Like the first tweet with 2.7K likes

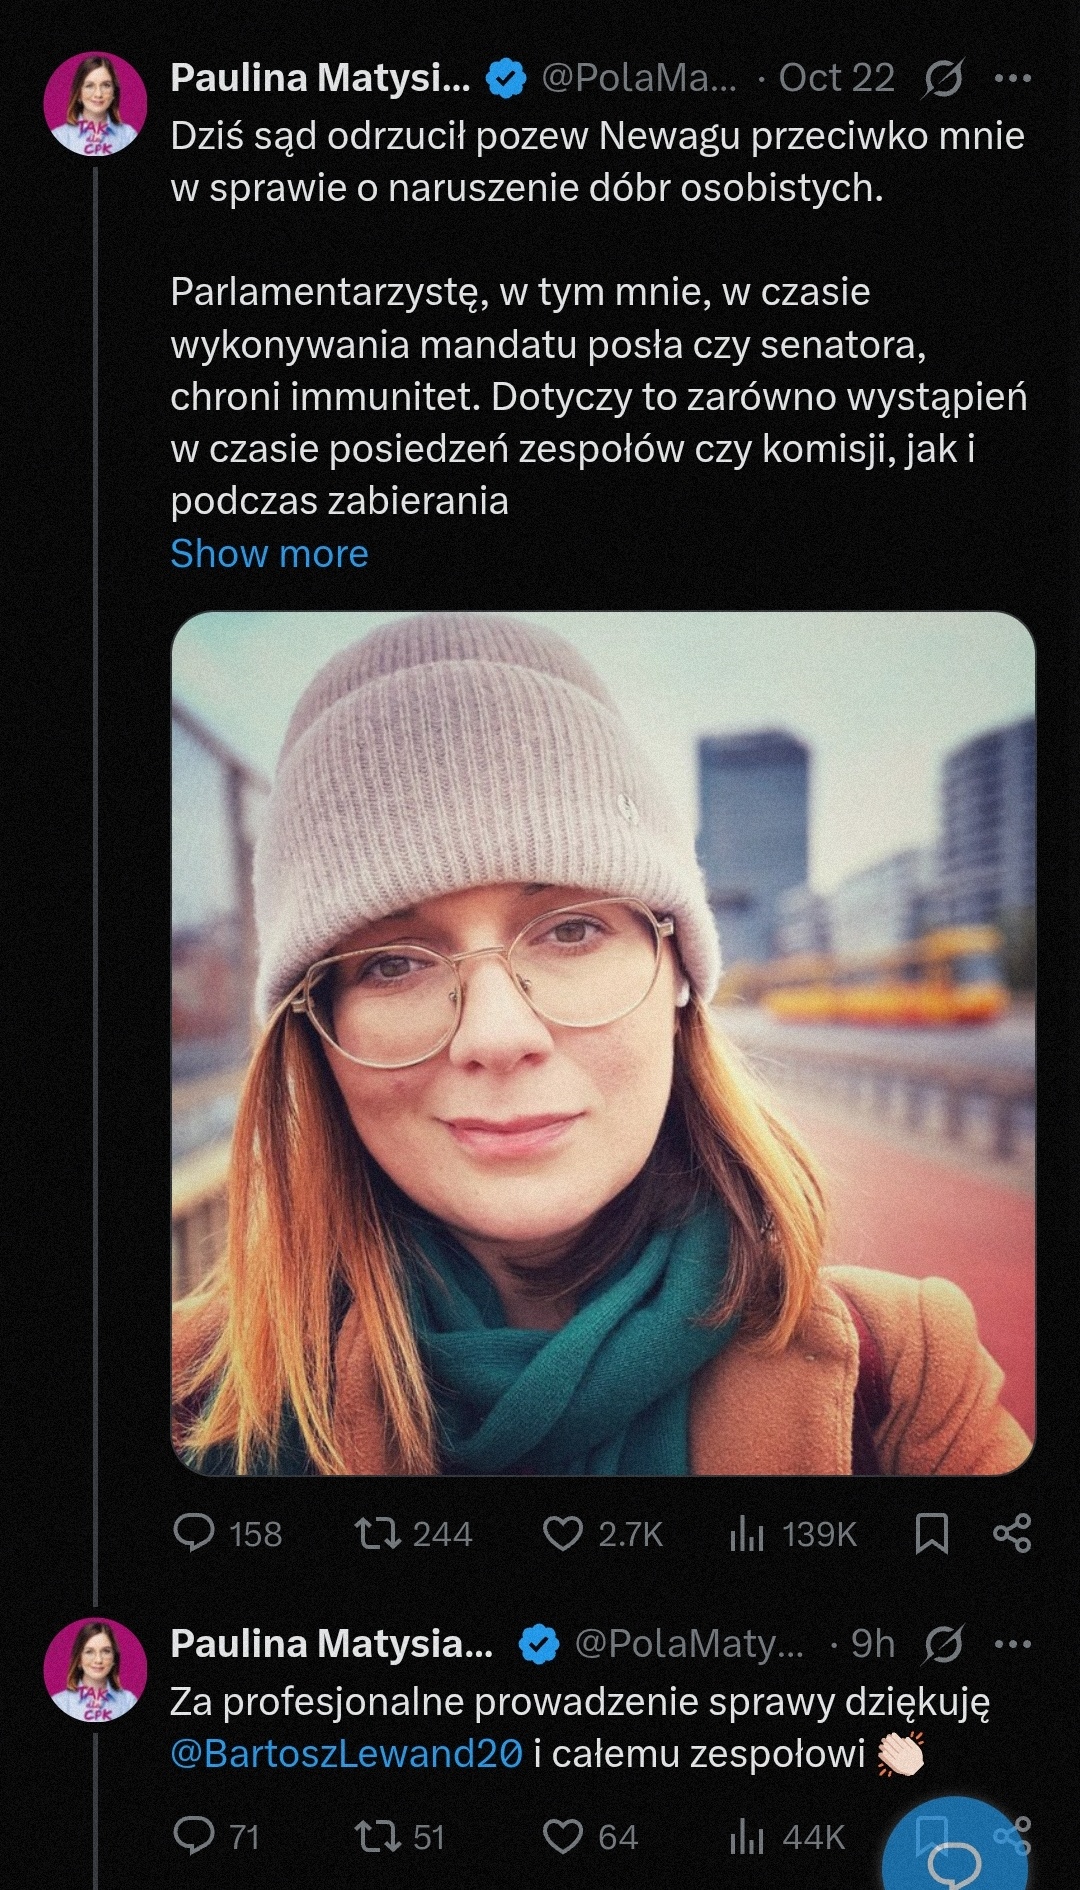pyautogui.click(x=602, y=1533)
